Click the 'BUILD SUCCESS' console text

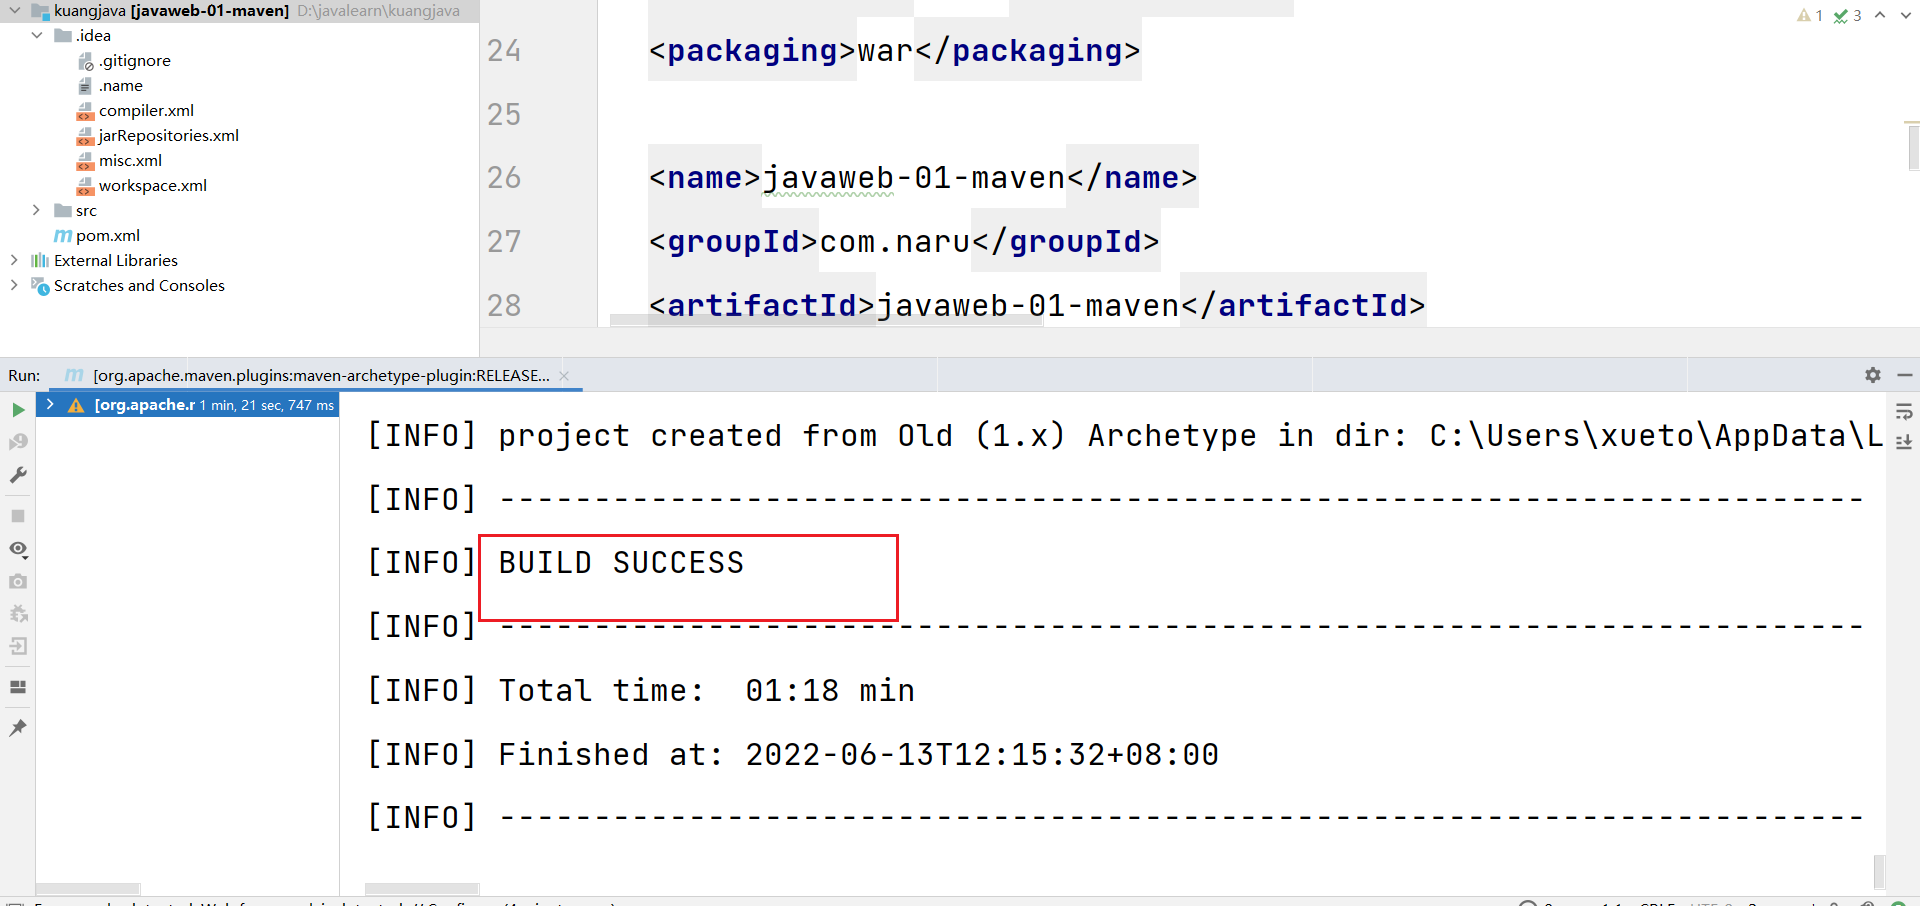621,563
